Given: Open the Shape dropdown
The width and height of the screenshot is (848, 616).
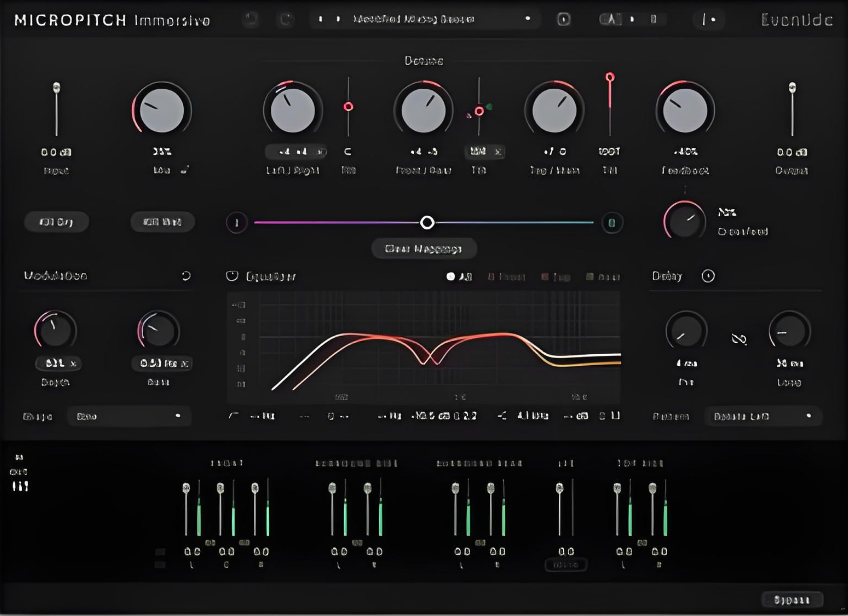Looking at the screenshot, I should 129,416.
